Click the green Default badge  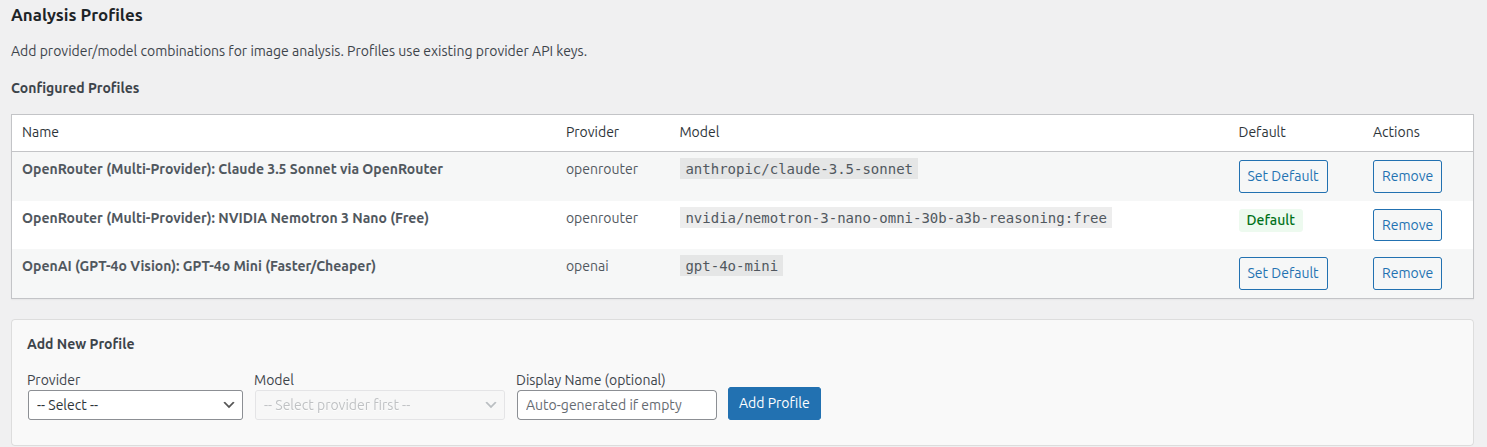coord(1270,220)
